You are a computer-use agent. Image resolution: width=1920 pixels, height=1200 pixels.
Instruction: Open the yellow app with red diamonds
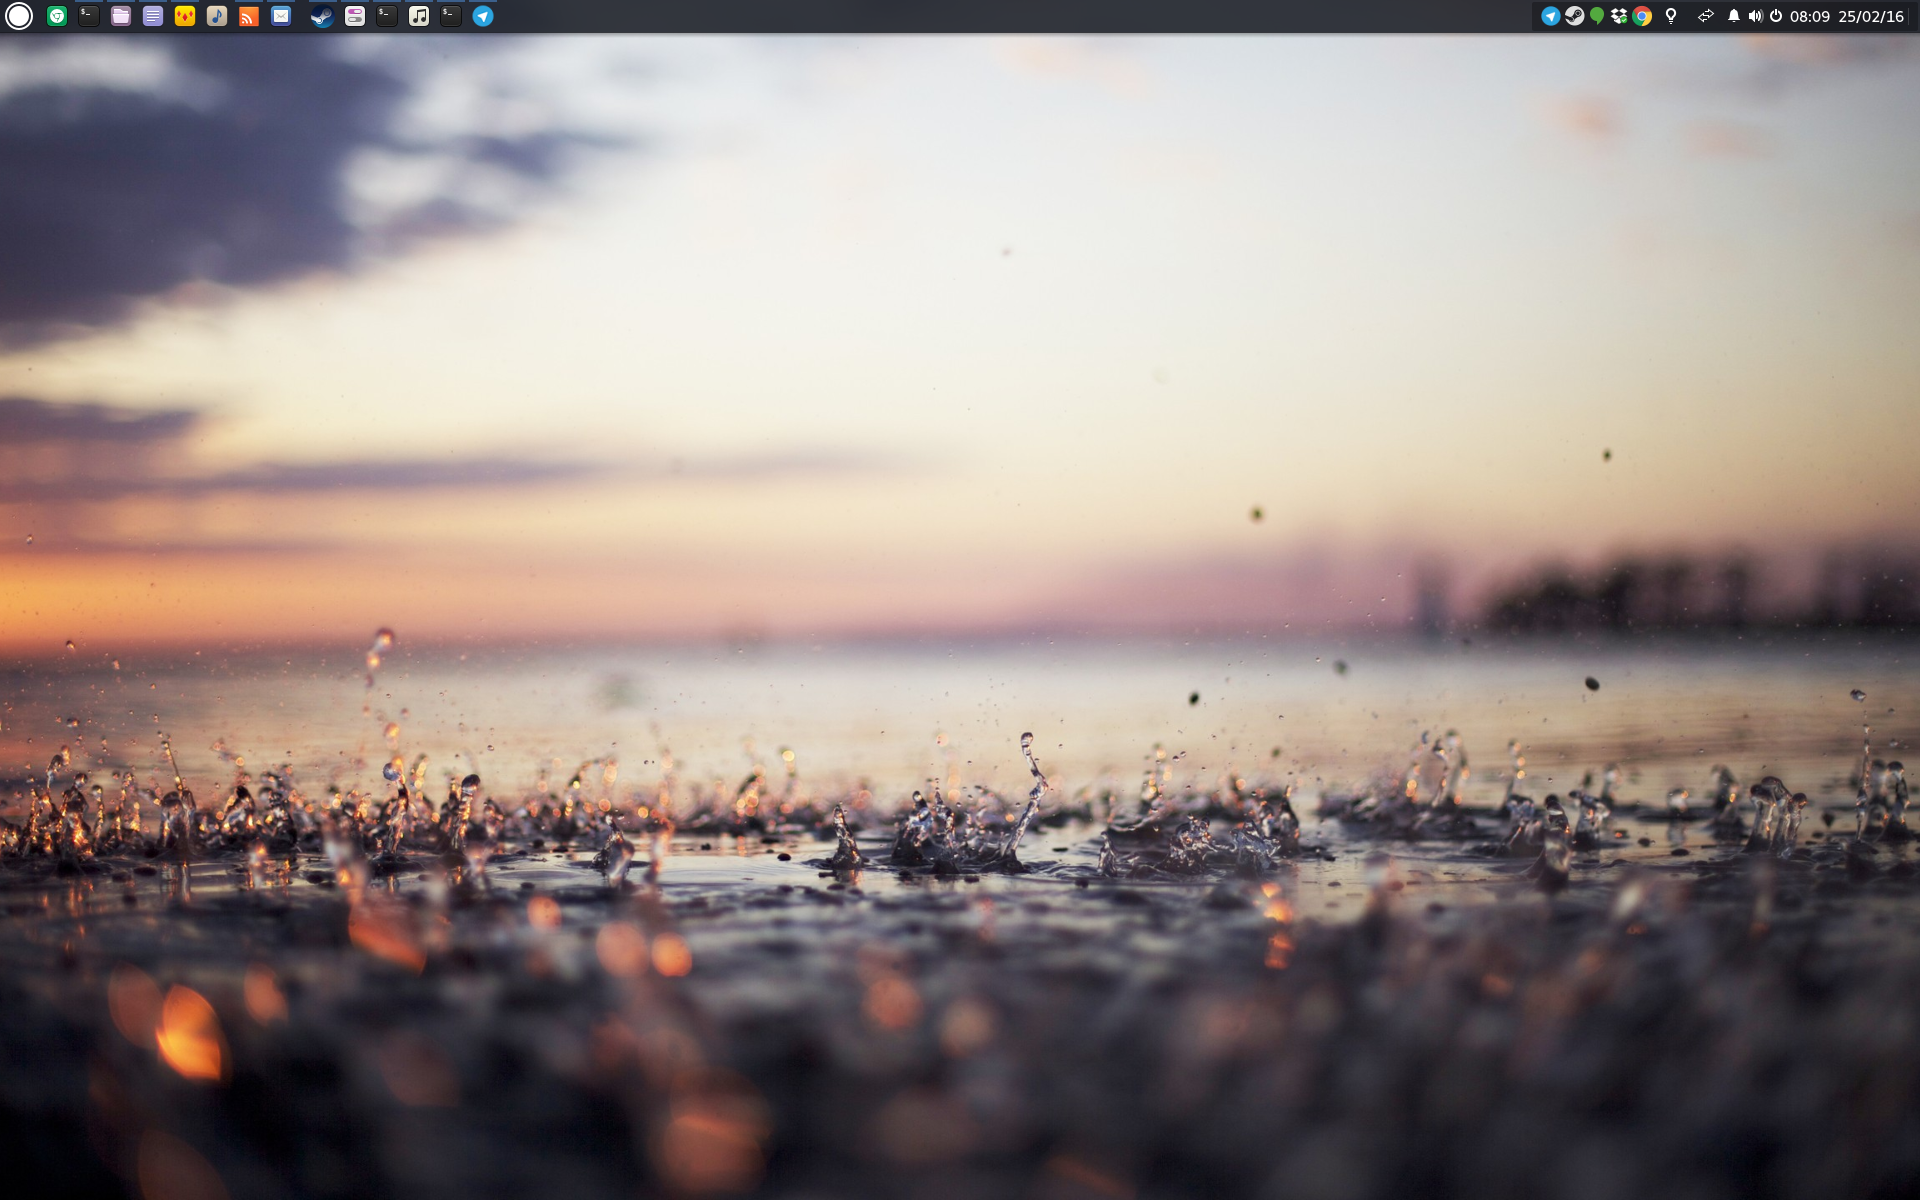(185, 16)
